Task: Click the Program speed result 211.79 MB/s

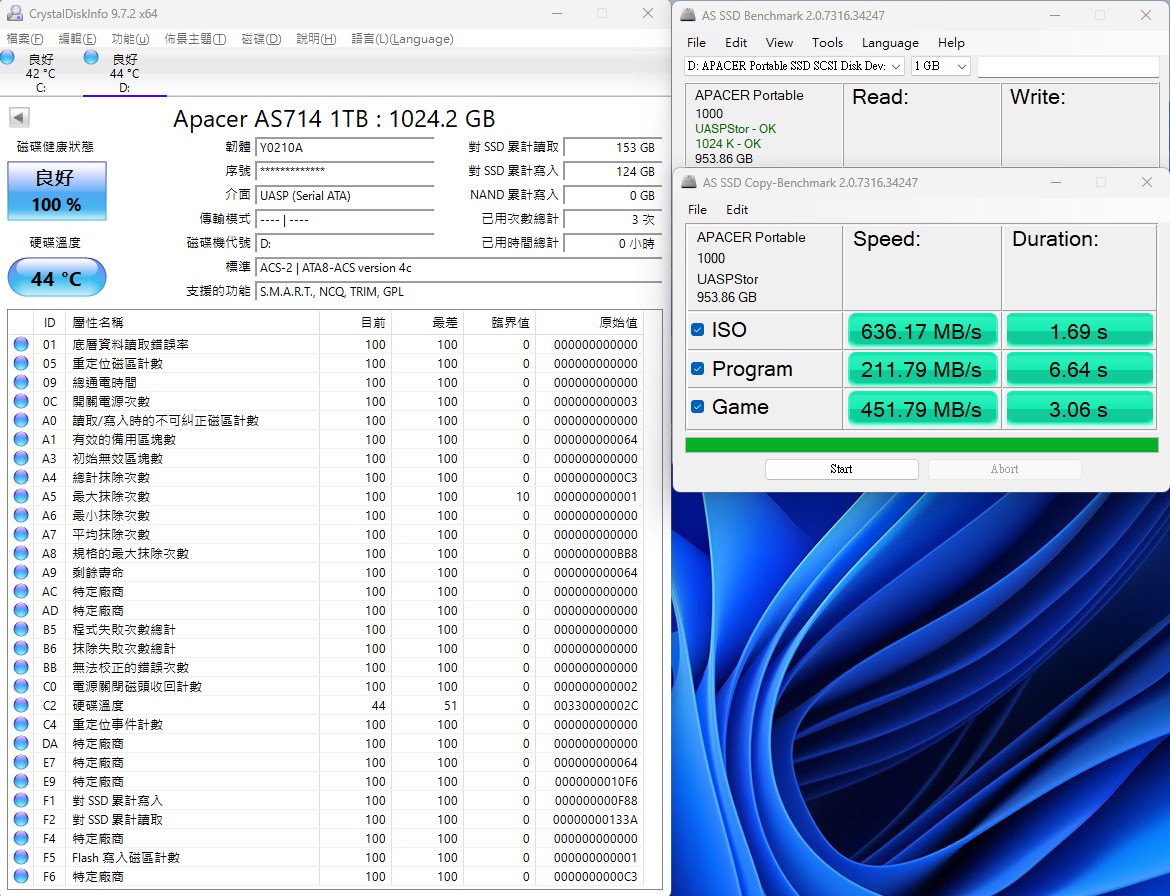Action: pyautogui.click(x=922, y=369)
